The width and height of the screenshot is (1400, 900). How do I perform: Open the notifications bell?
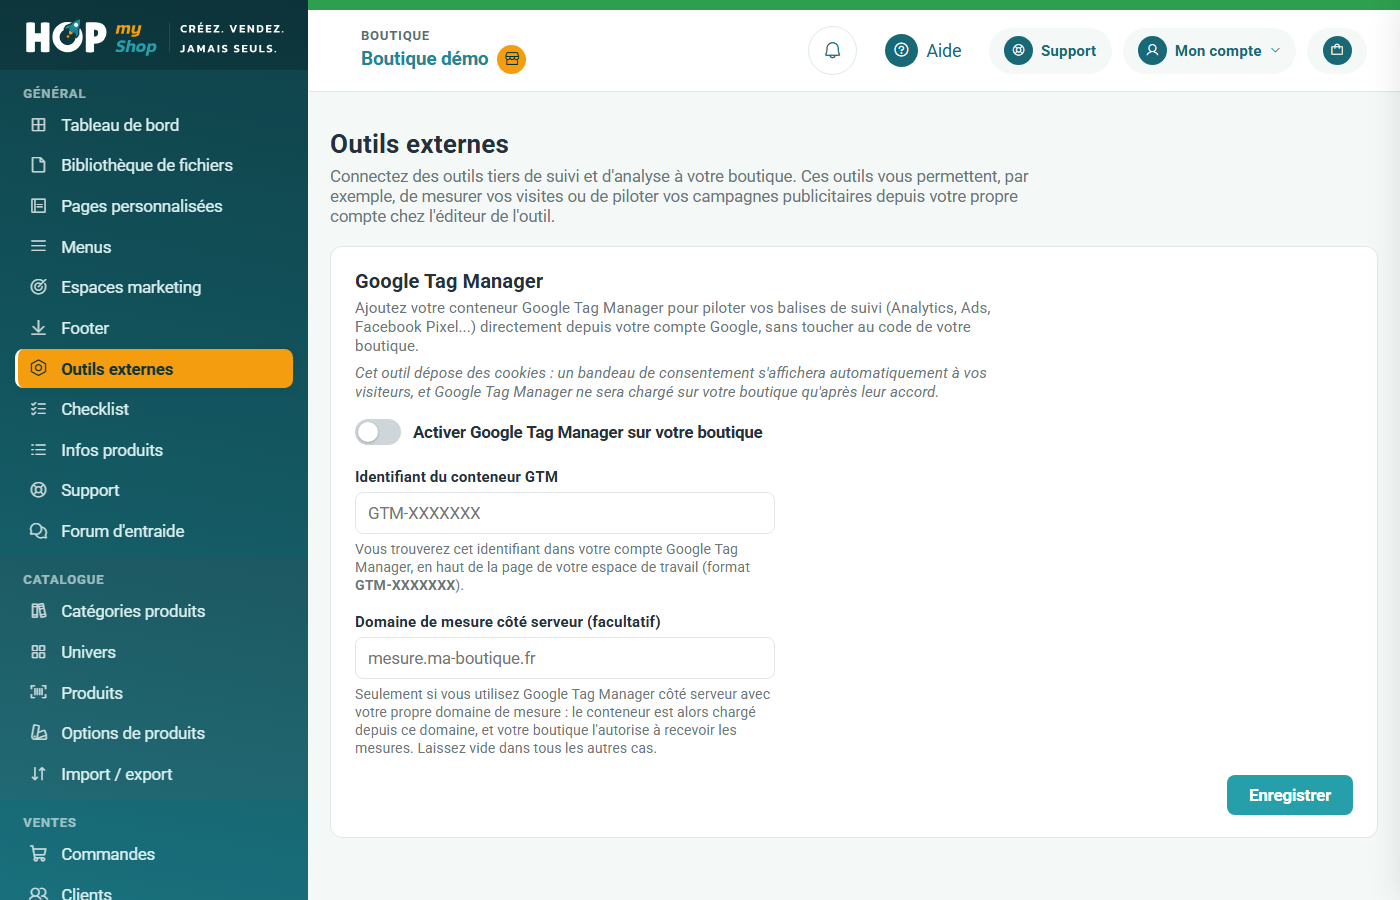click(x=832, y=50)
